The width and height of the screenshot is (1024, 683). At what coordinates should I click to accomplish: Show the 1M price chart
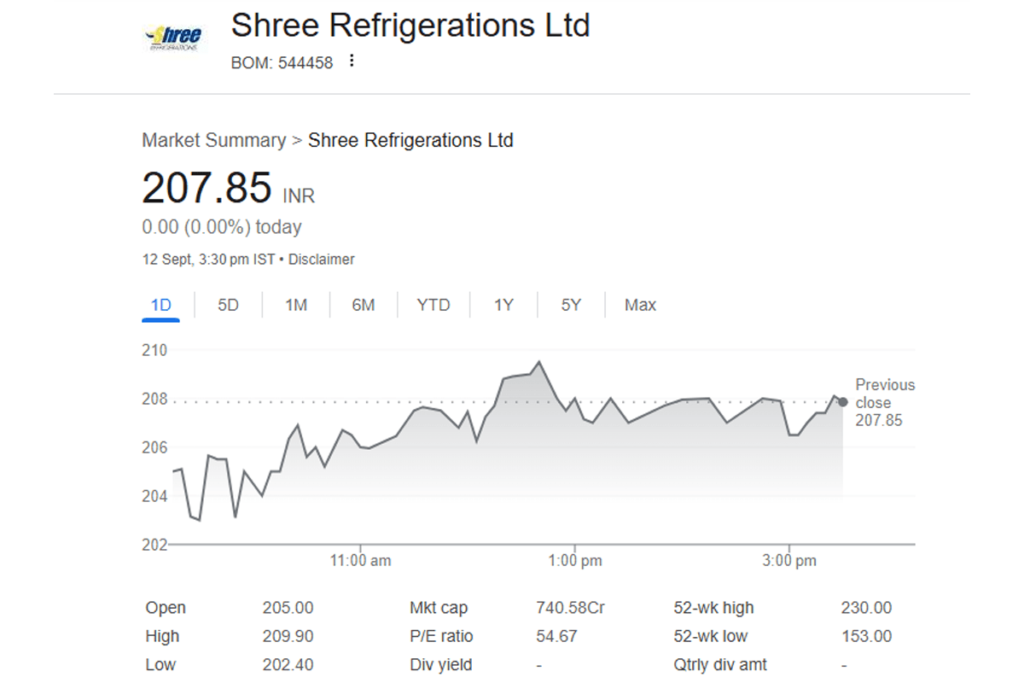[296, 305]
